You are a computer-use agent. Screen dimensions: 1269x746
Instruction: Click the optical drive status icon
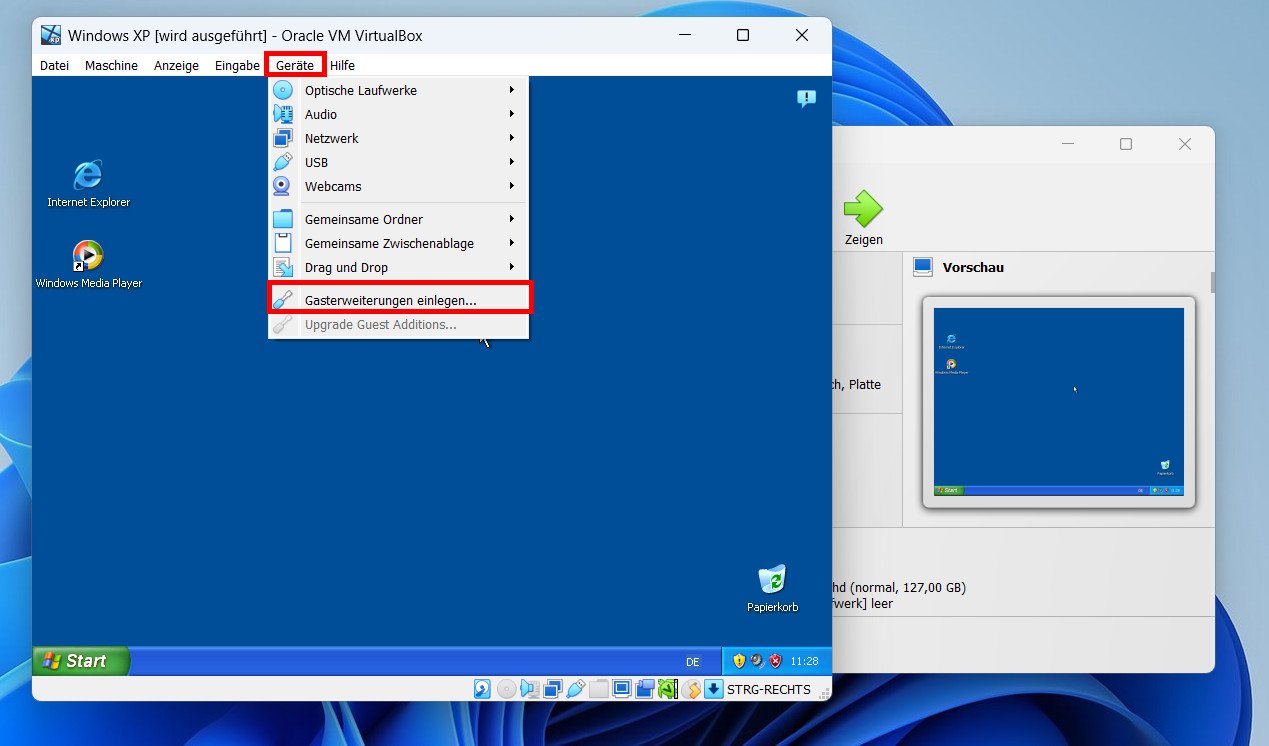point(506,689)
